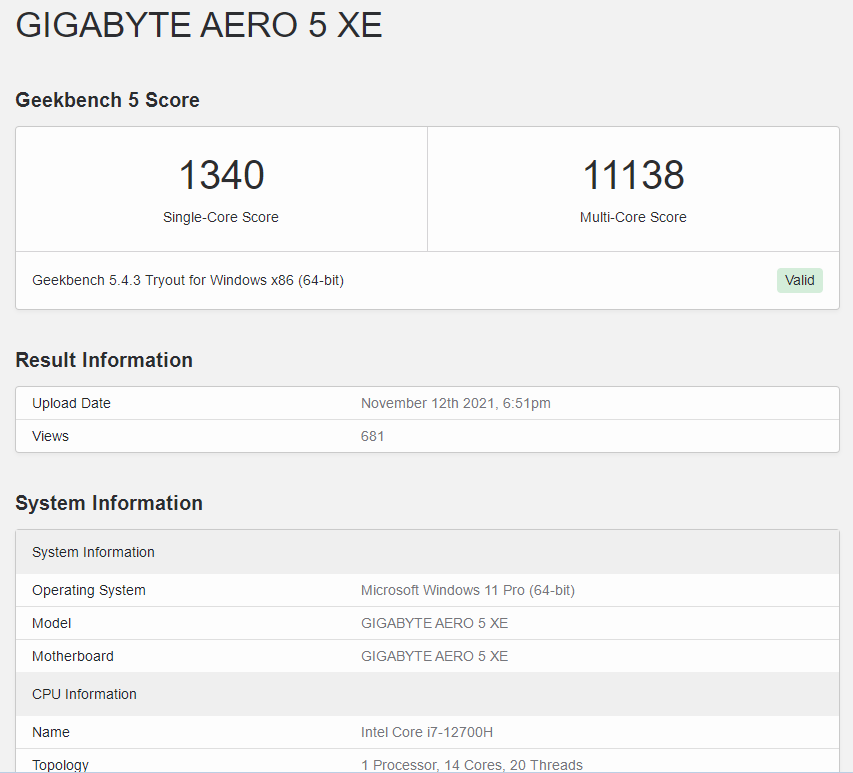Click the Upload Date row label

click(71, 403)
